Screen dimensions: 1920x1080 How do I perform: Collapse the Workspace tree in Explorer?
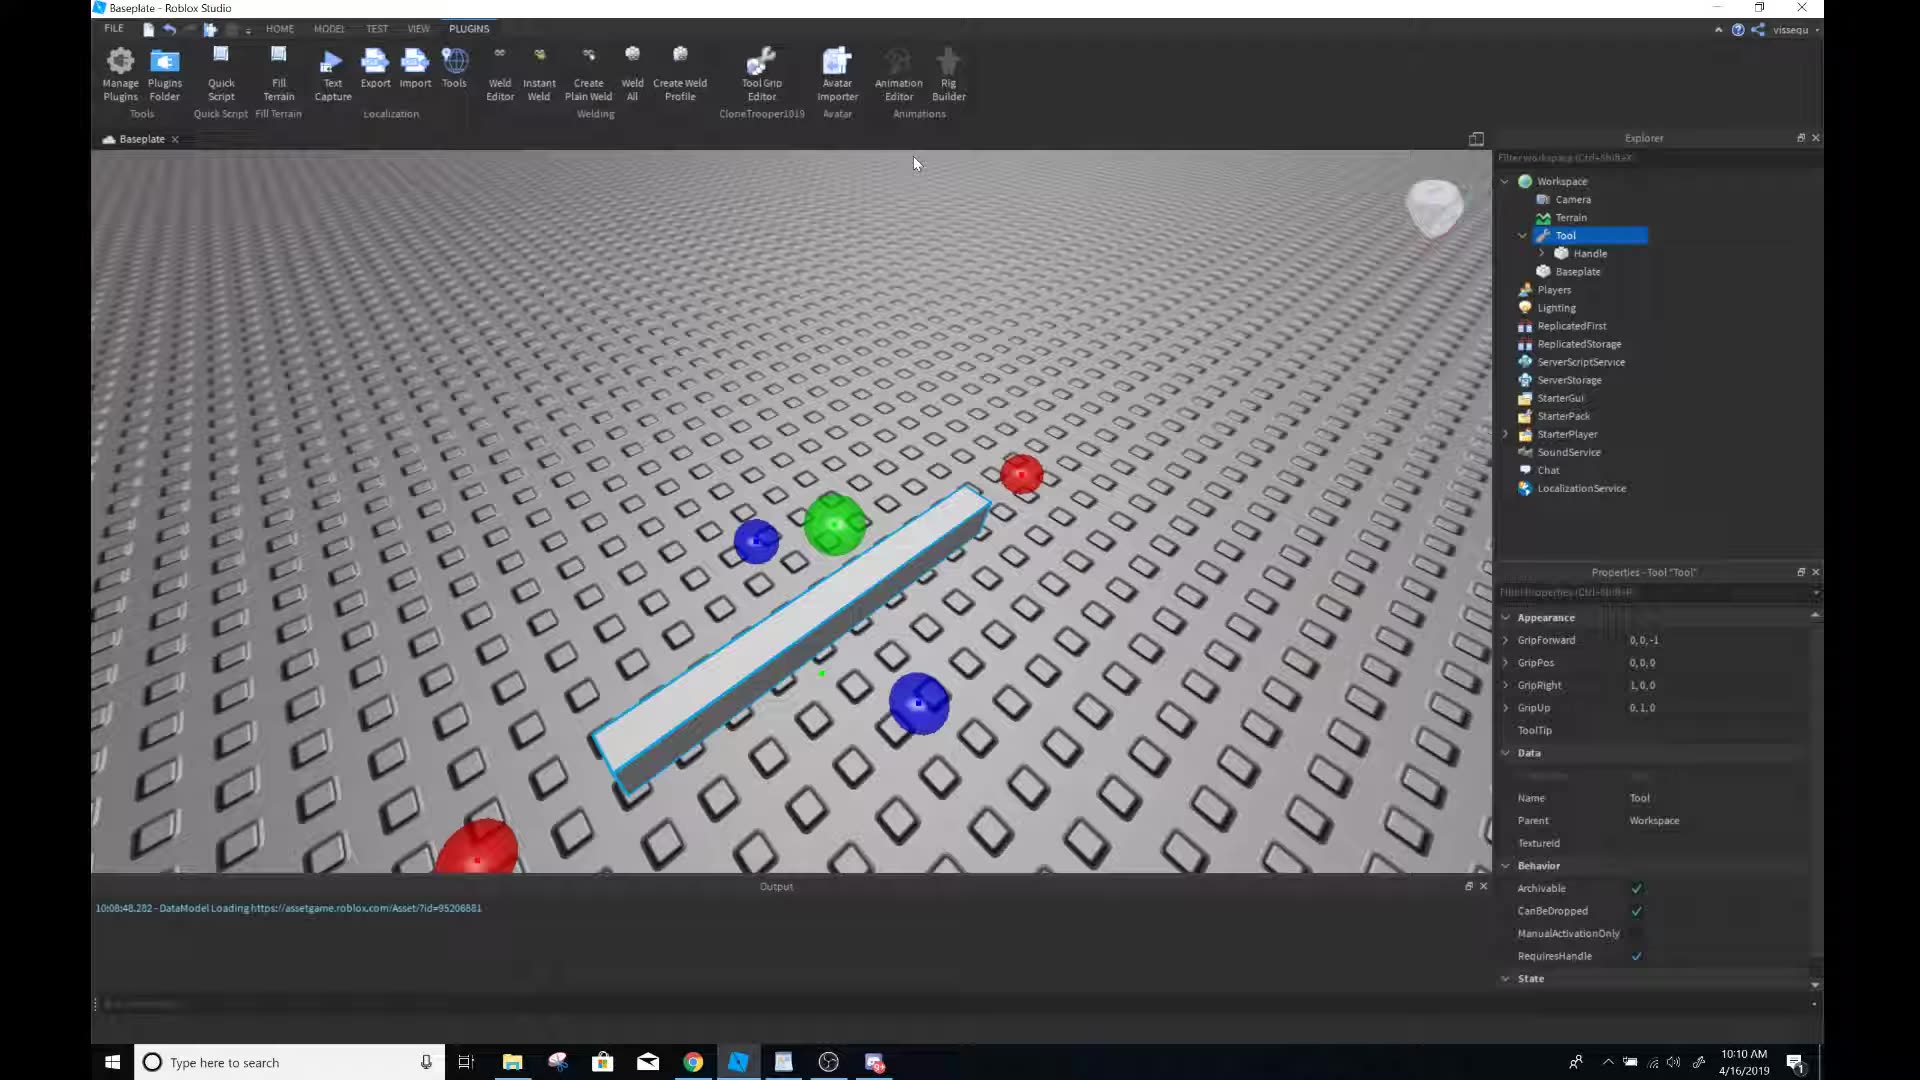pos(1506,181)
